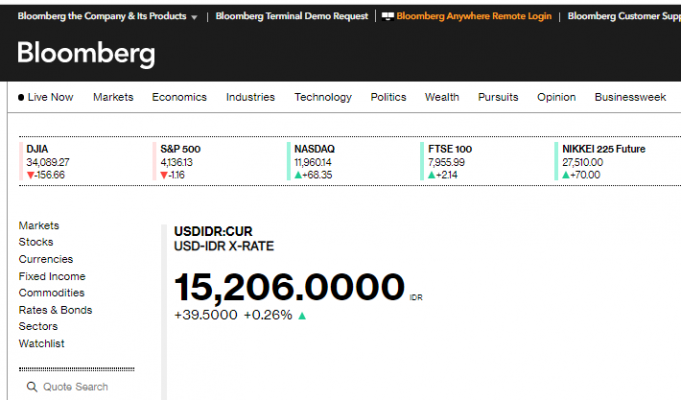Open Currencies in the left sidebar
This screenshot has height=400, width=681.
45,259
